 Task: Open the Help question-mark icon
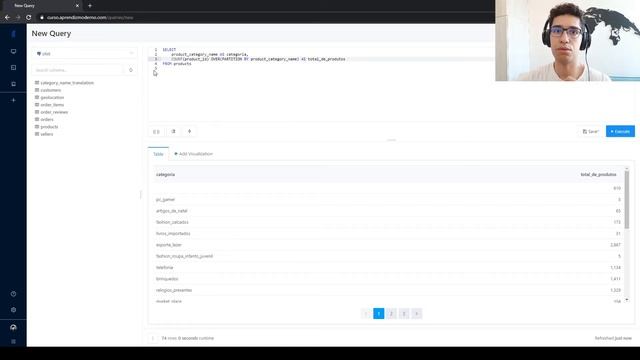tap(13, 294)
